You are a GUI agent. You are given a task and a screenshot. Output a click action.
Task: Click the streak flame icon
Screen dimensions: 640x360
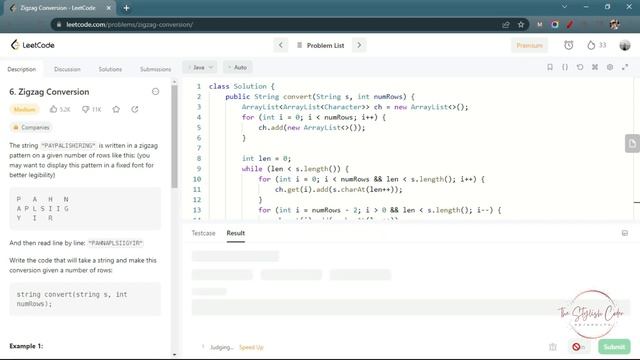pyautogui.click(x=591, y=45)
